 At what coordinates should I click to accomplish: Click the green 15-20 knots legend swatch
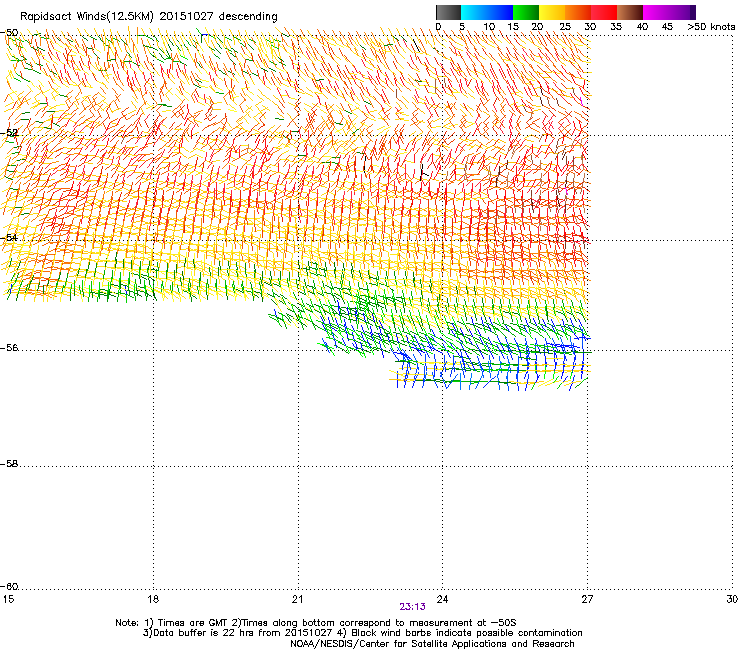[x=526, y=12]
